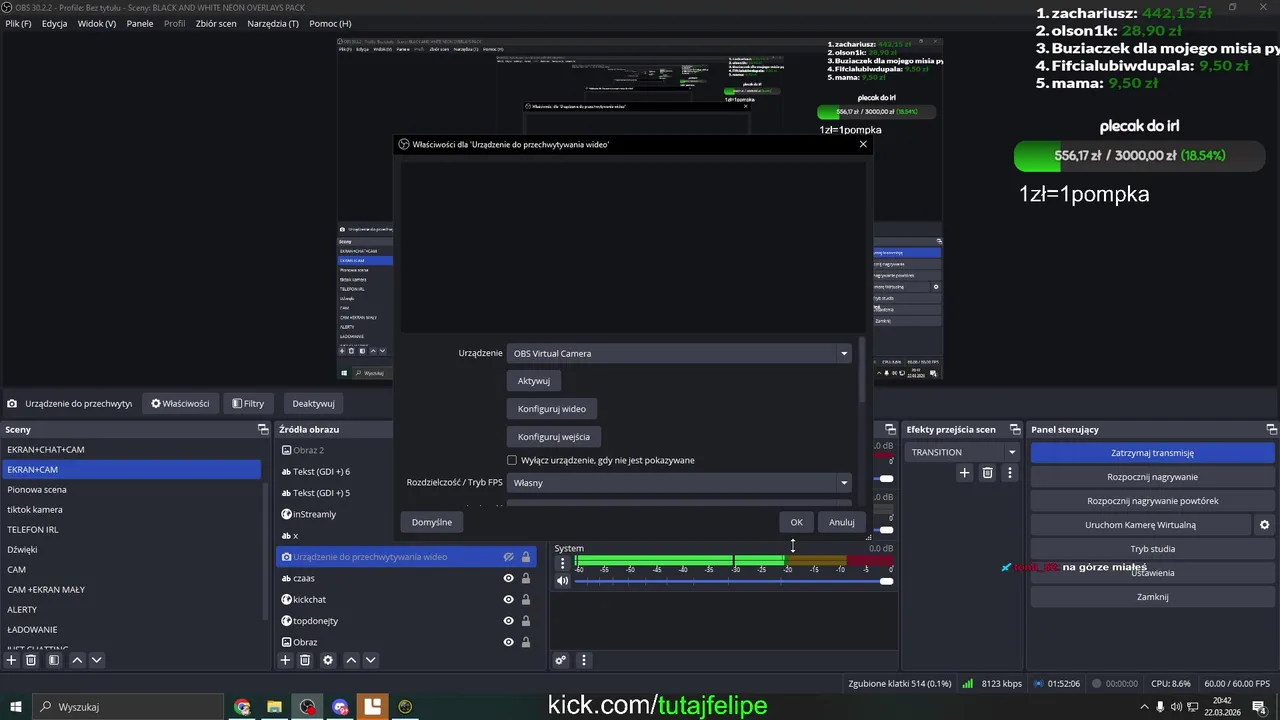Image resolution: width=1280 pixels, height=720 pixels.
Task: Open Właściwości in source toolbar
Action: pos(180,404)
